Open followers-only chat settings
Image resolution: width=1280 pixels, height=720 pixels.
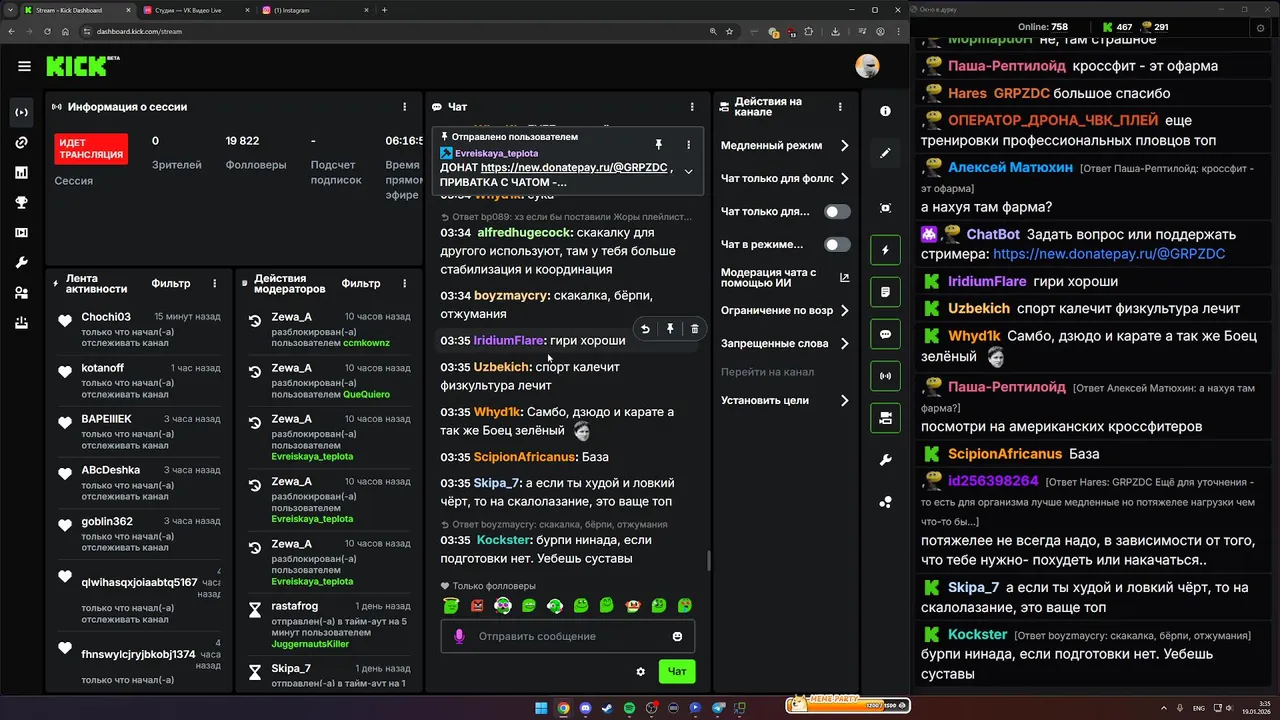tap(785, 179)
